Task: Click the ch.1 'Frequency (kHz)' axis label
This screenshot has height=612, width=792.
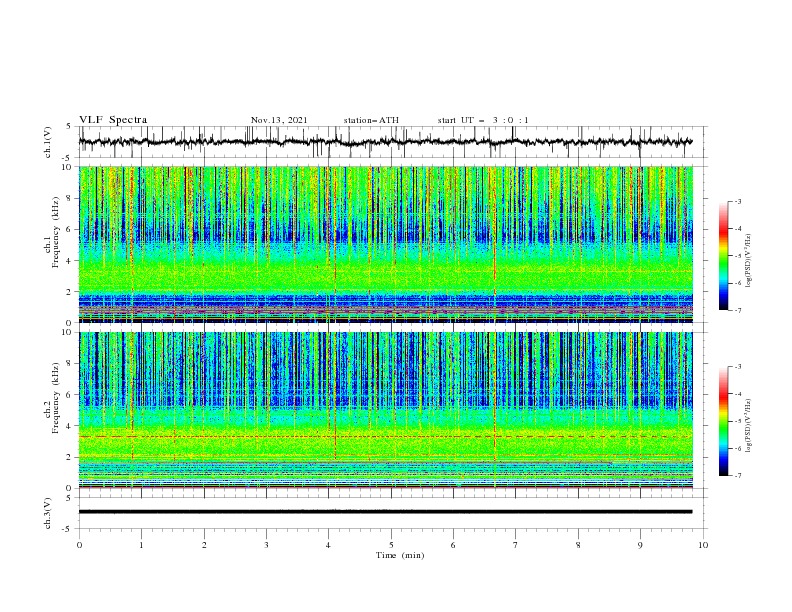Action: [56, 233]
